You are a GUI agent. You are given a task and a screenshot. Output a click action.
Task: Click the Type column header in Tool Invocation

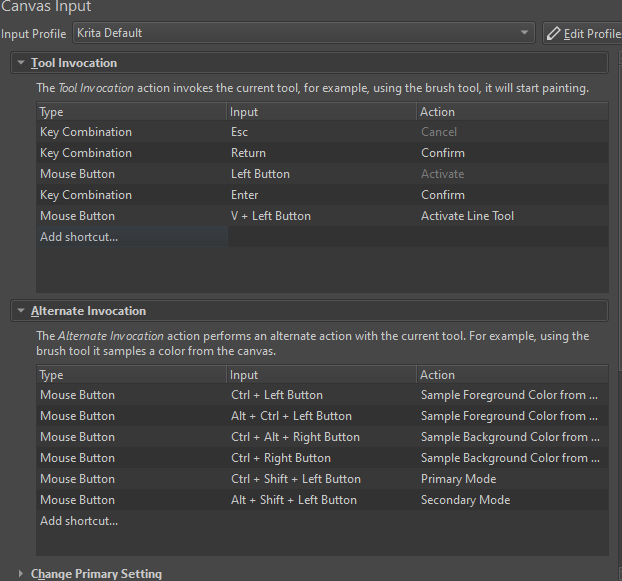52,112
